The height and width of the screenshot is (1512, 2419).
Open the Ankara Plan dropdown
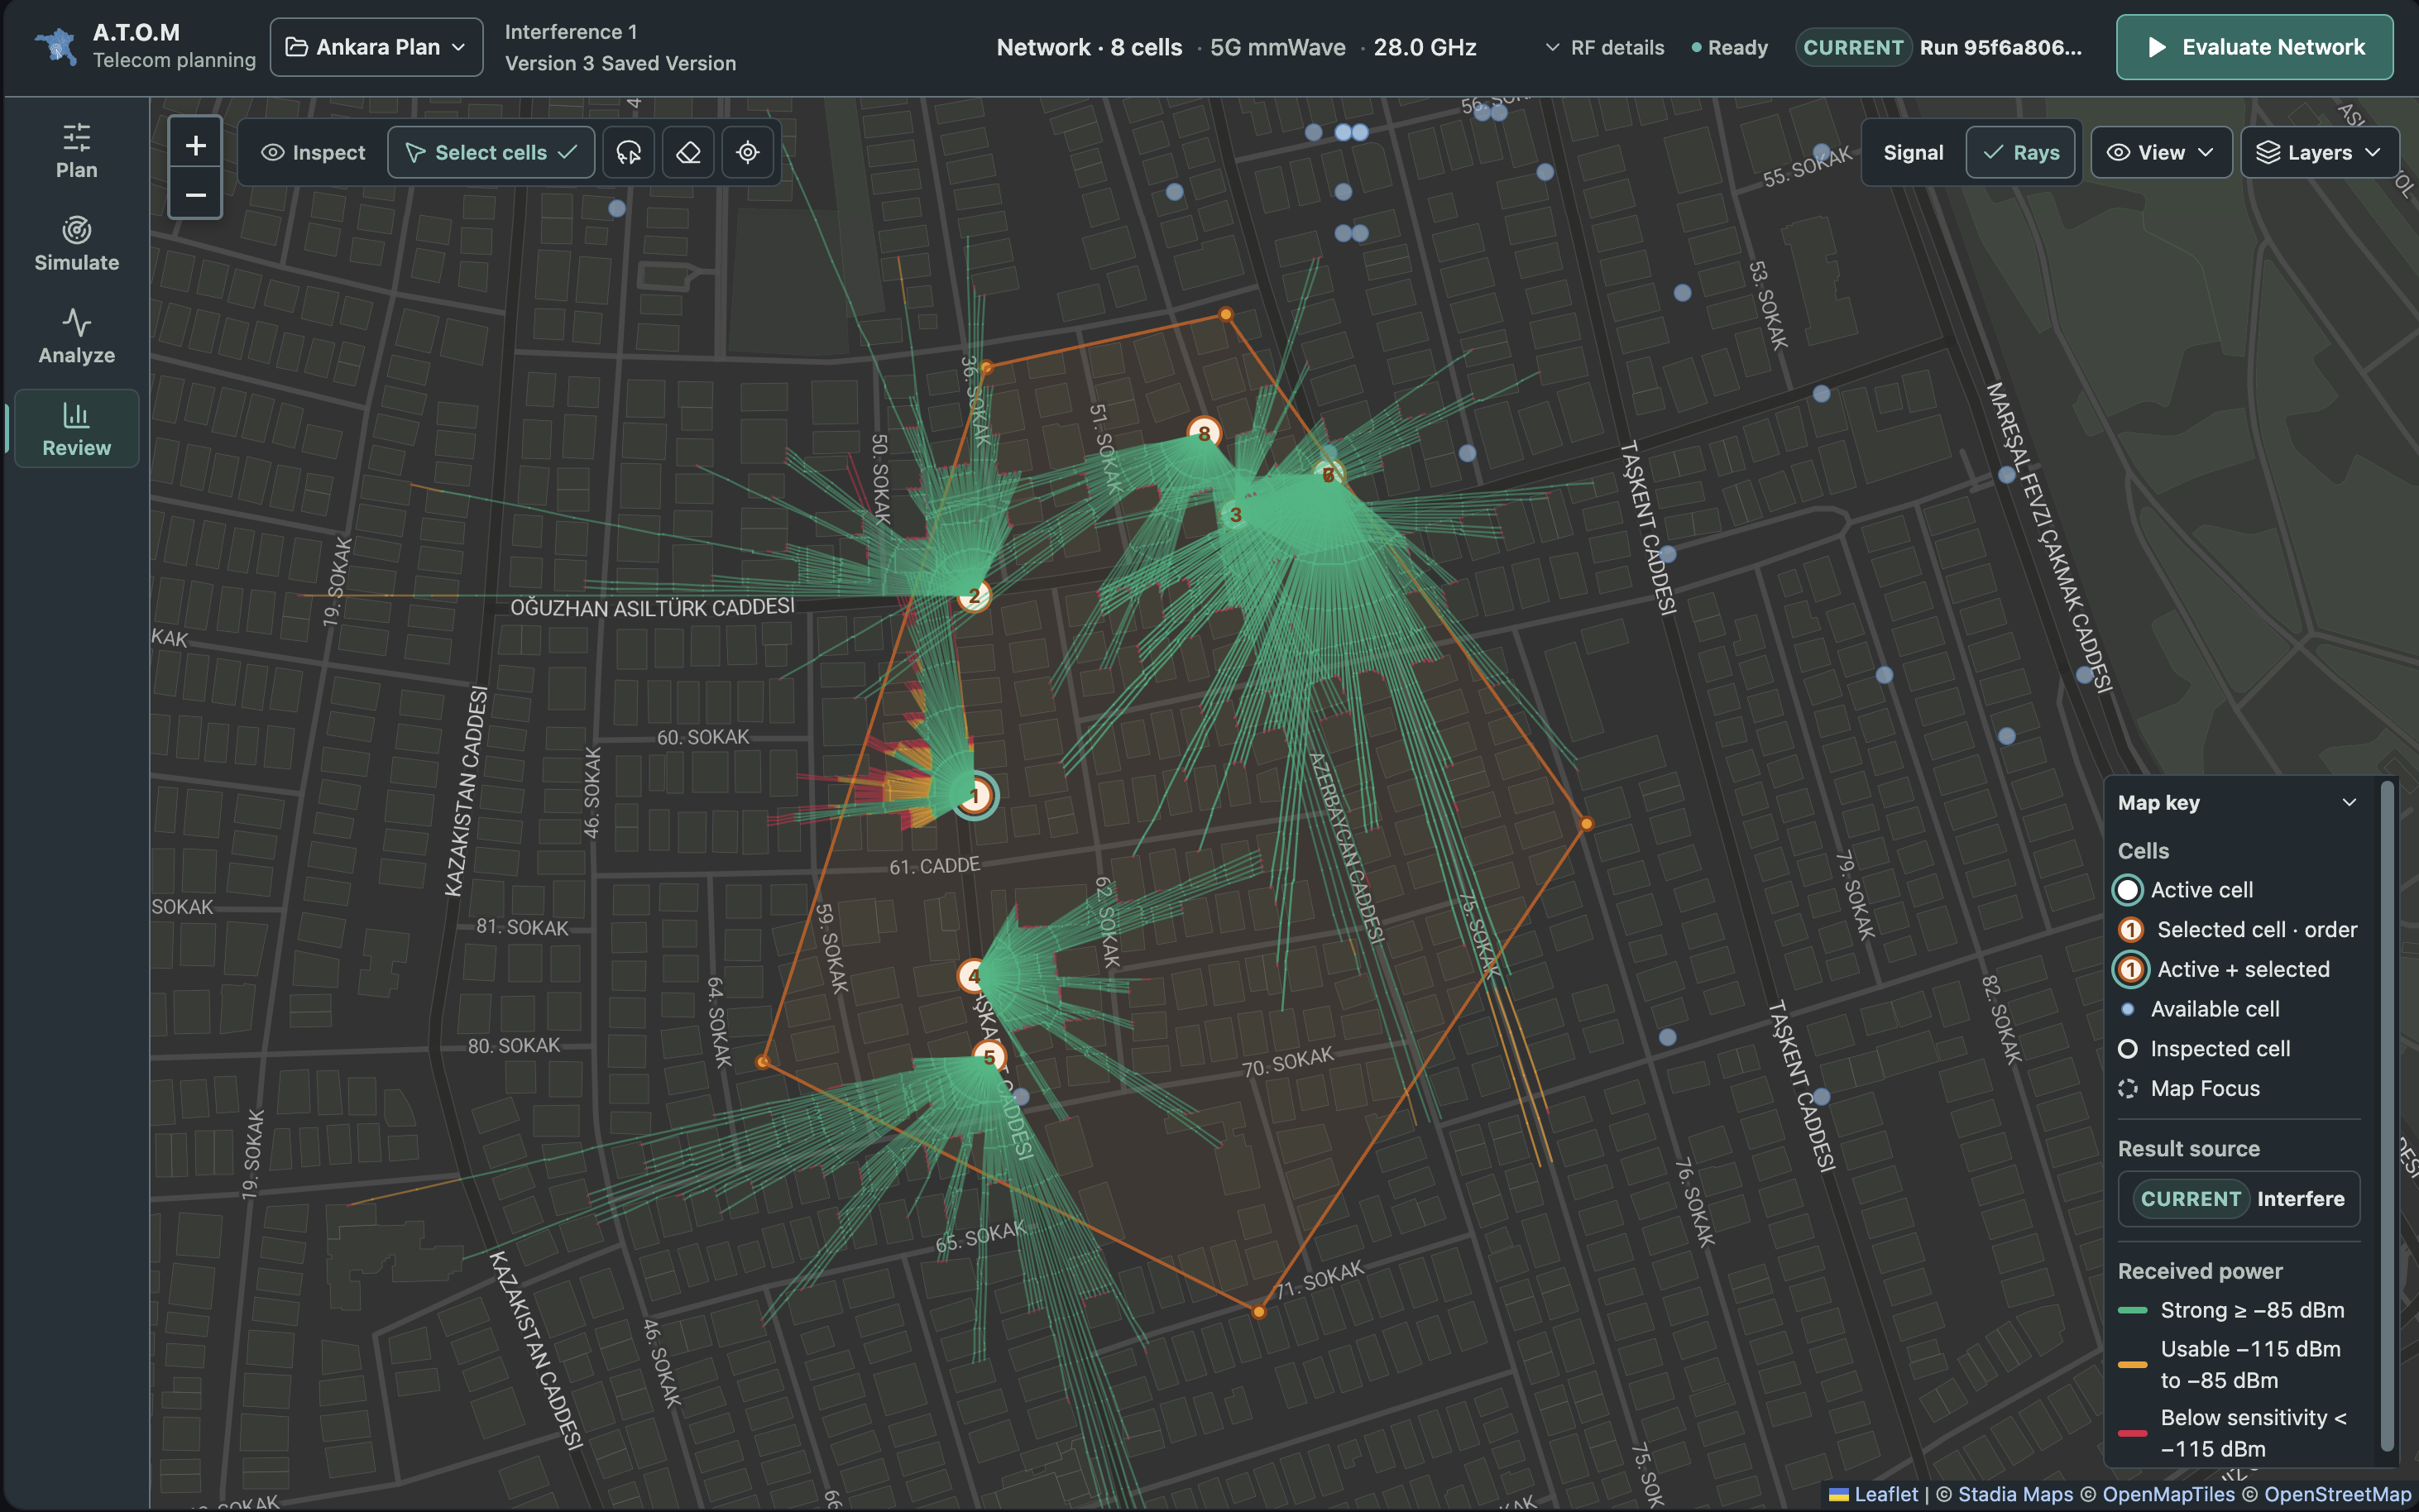click(x=377, y=47)
